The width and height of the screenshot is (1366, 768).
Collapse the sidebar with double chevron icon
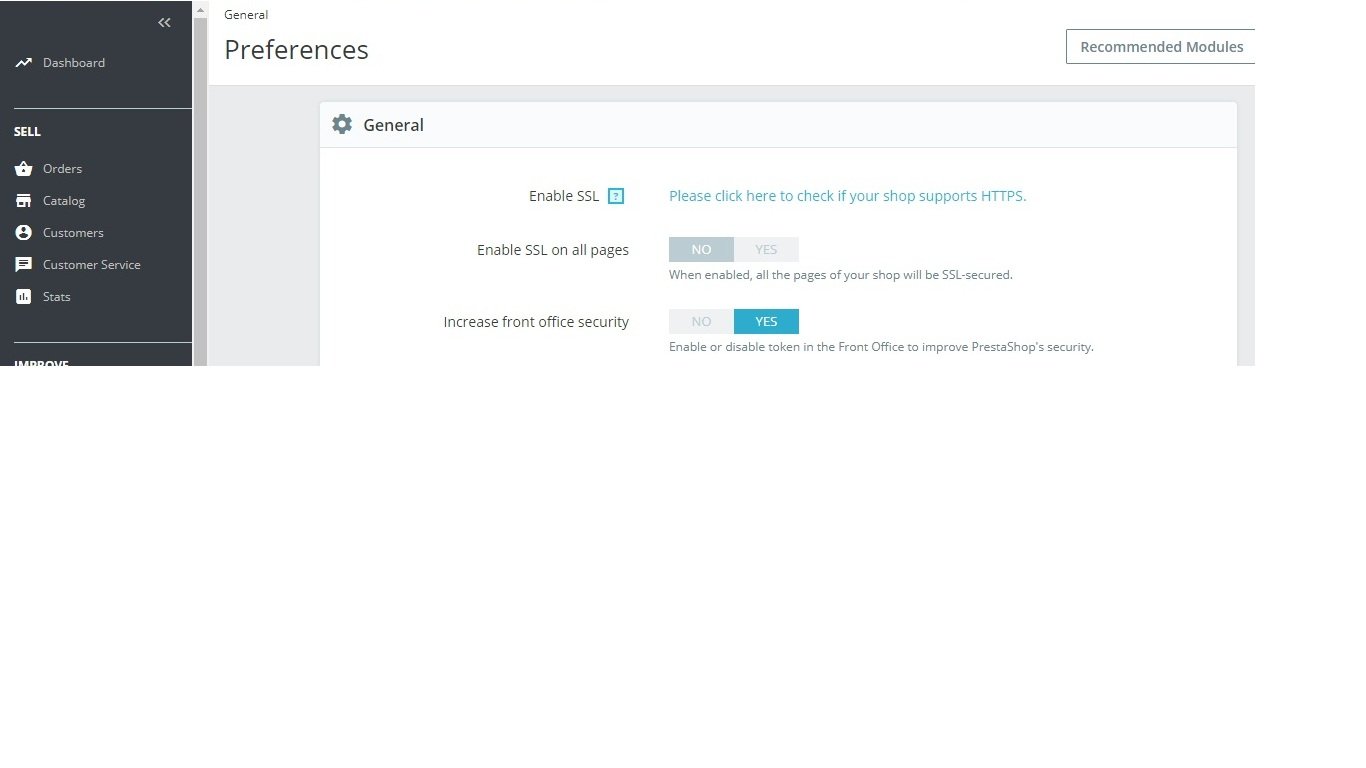click(164, 23)
